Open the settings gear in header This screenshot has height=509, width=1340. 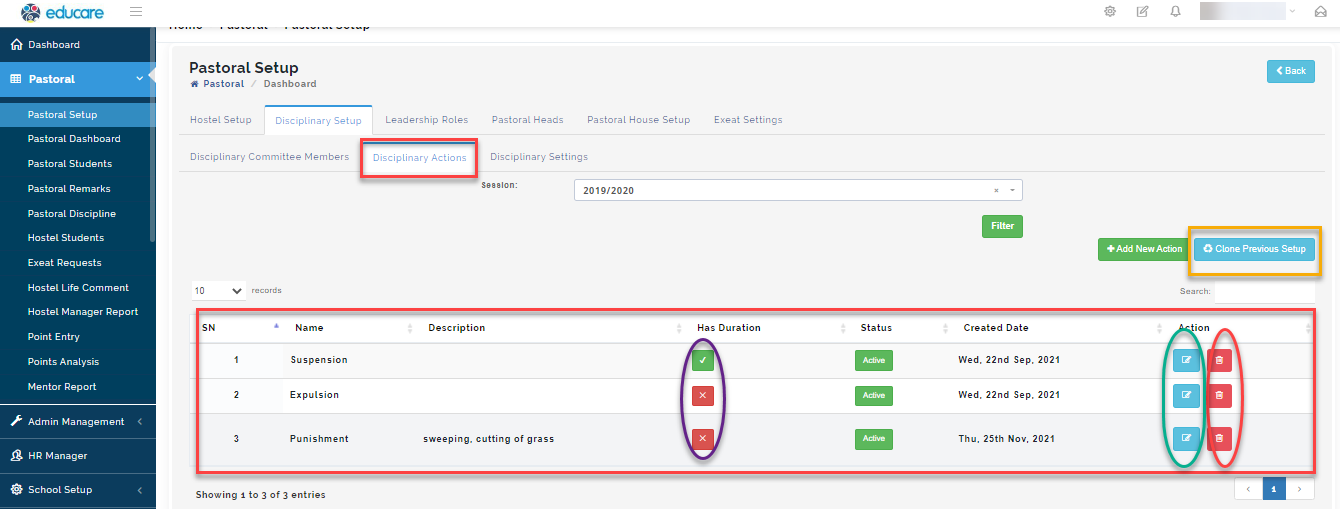coord(1110,12)
